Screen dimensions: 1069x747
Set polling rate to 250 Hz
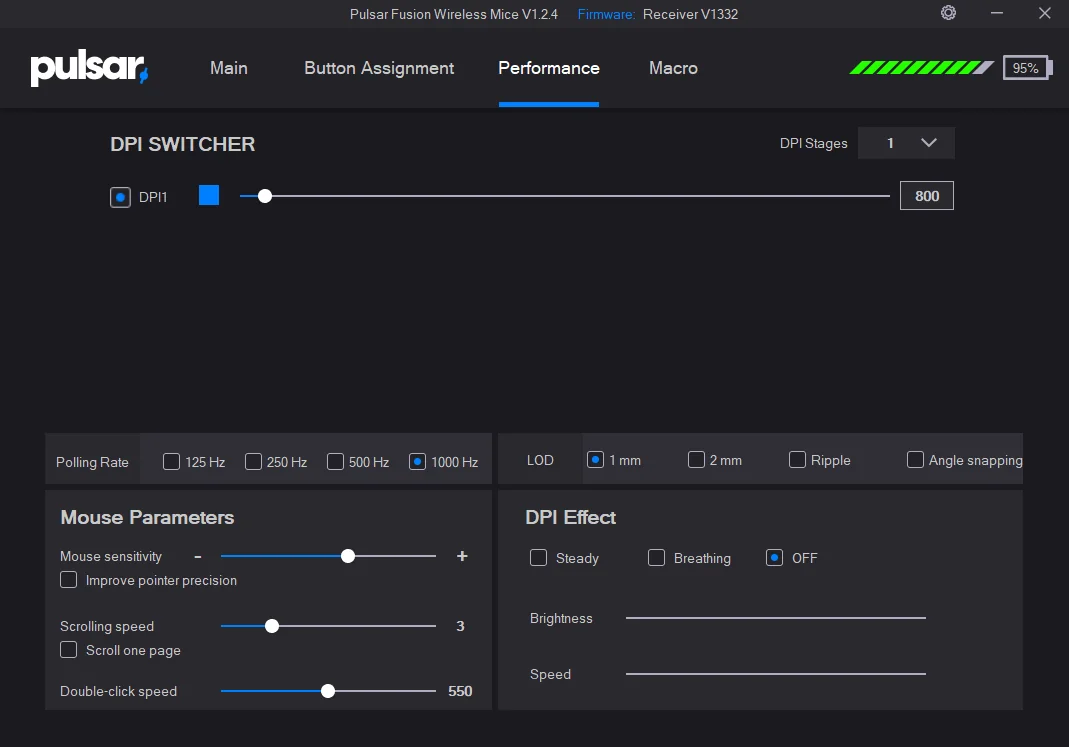253,461
